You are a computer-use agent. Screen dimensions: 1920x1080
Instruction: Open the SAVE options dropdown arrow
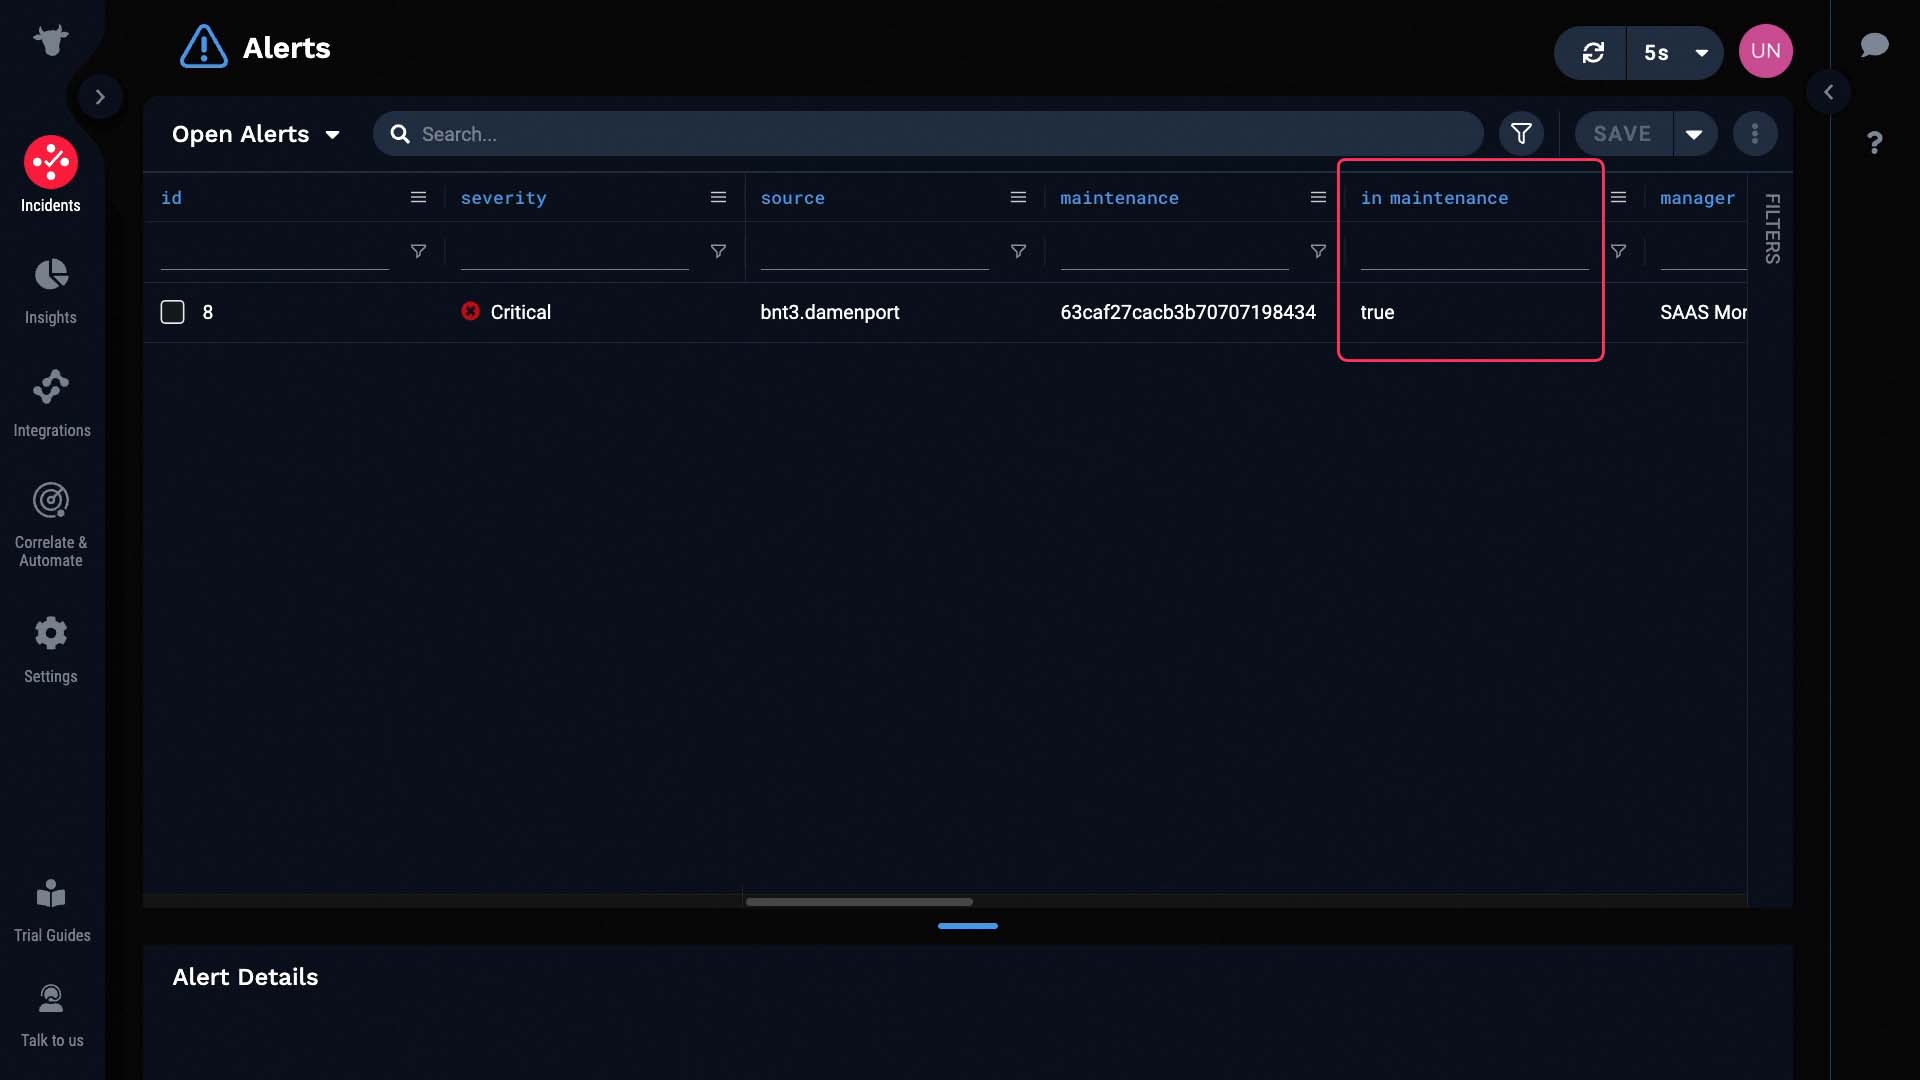click(1694, 134)
